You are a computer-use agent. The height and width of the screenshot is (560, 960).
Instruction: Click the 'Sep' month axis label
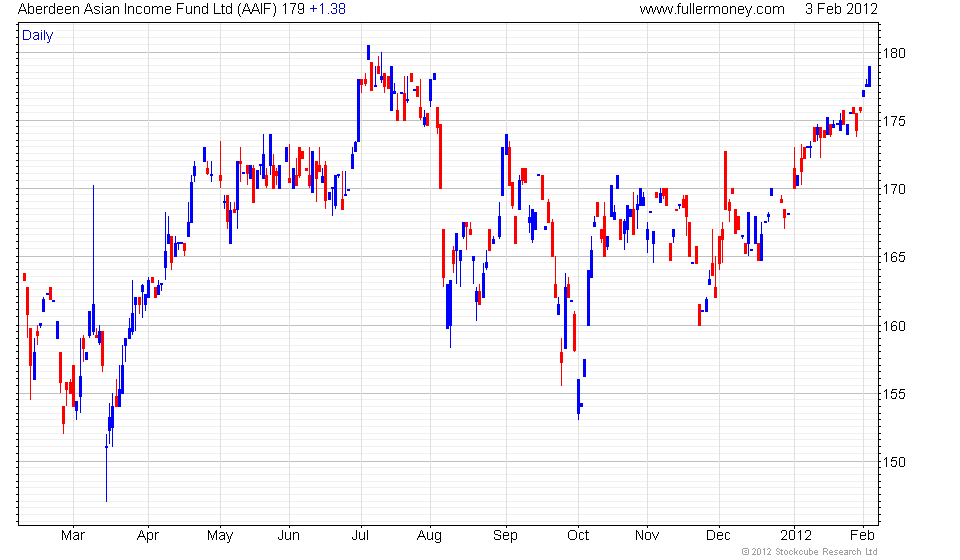[x=505, y=536]
